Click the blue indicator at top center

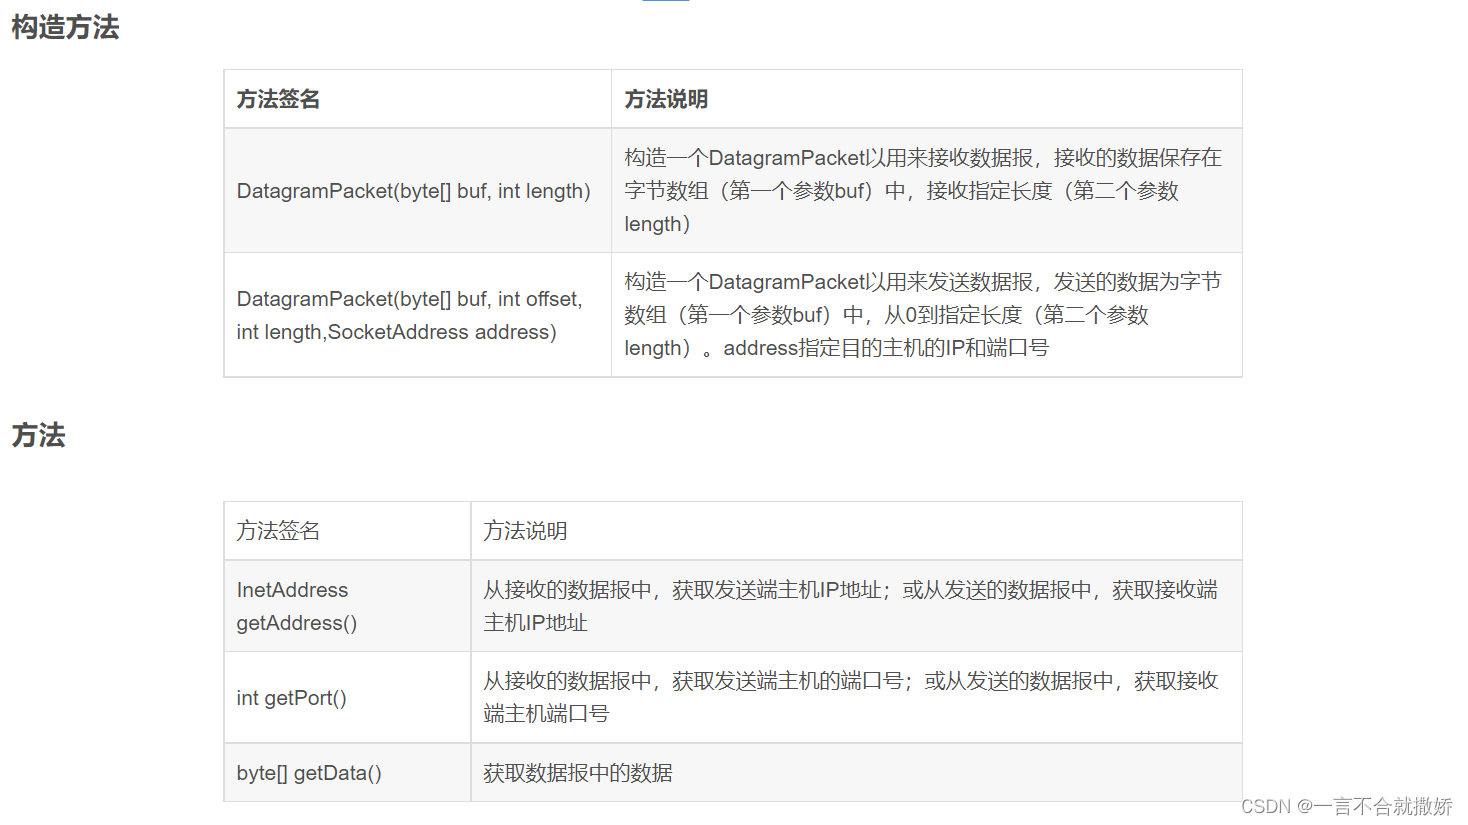coord(666,1)
